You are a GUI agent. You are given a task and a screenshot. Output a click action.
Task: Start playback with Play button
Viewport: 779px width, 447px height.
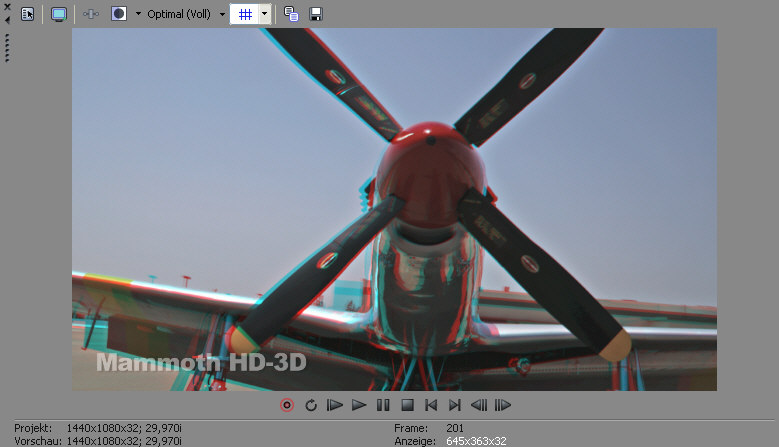[x=359, y=405]
